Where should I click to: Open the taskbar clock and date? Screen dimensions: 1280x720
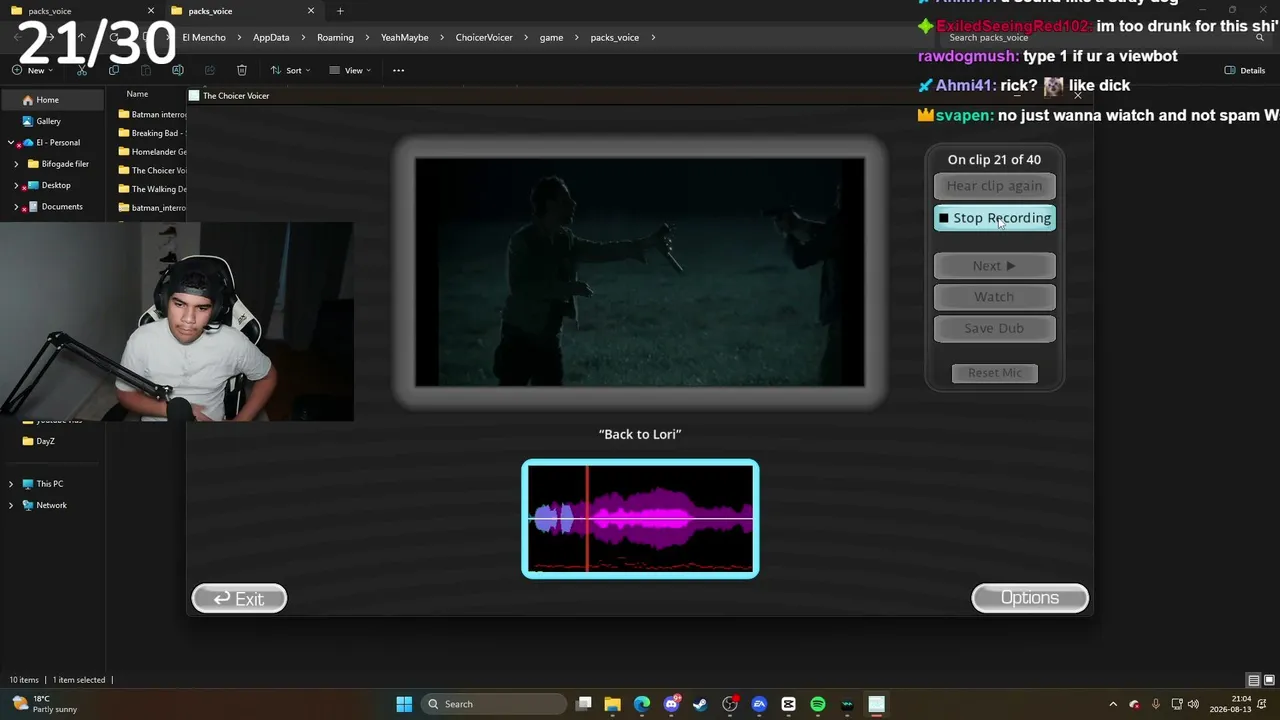[x=1230, y=704]
